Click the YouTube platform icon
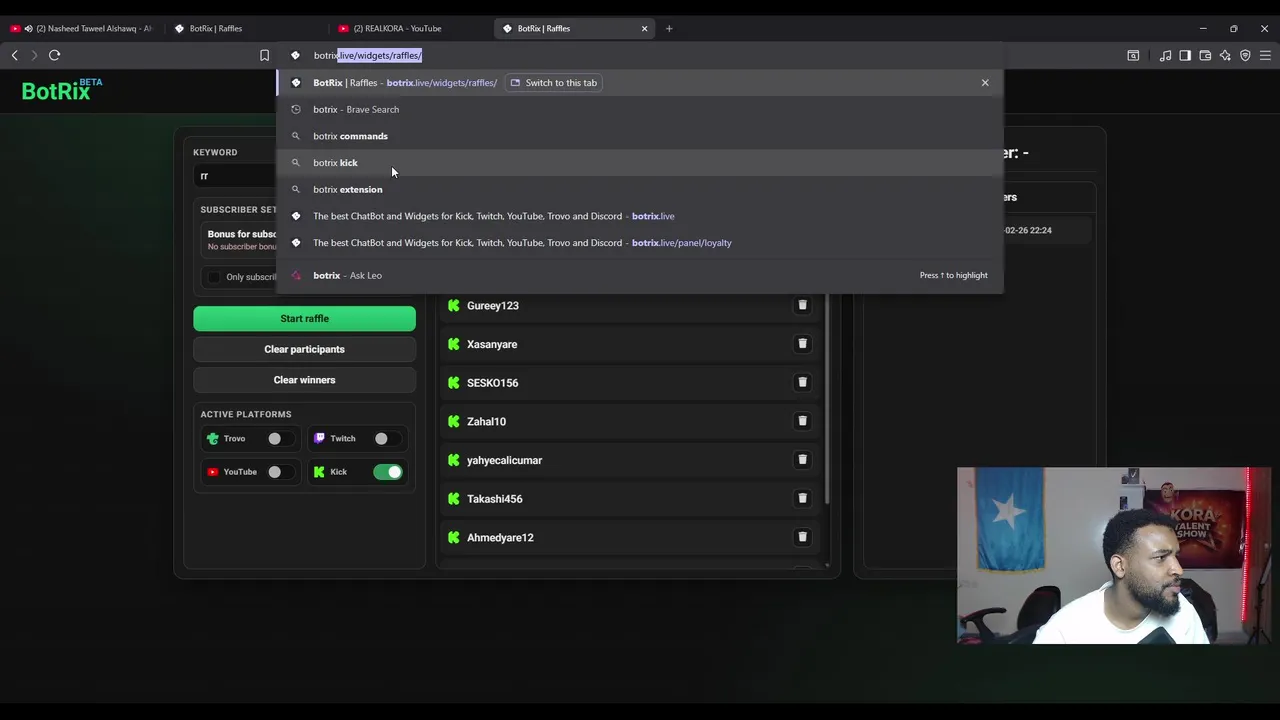 tap(213, 472)
